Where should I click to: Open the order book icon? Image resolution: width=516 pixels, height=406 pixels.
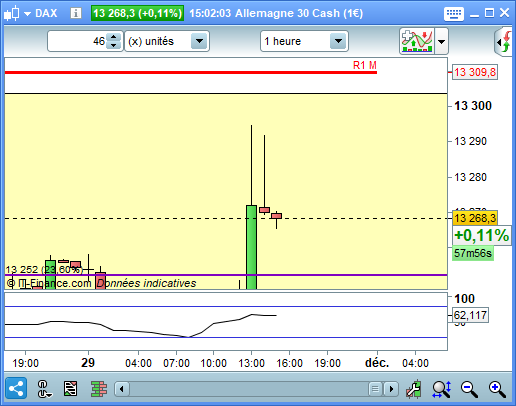pos(99,389)
